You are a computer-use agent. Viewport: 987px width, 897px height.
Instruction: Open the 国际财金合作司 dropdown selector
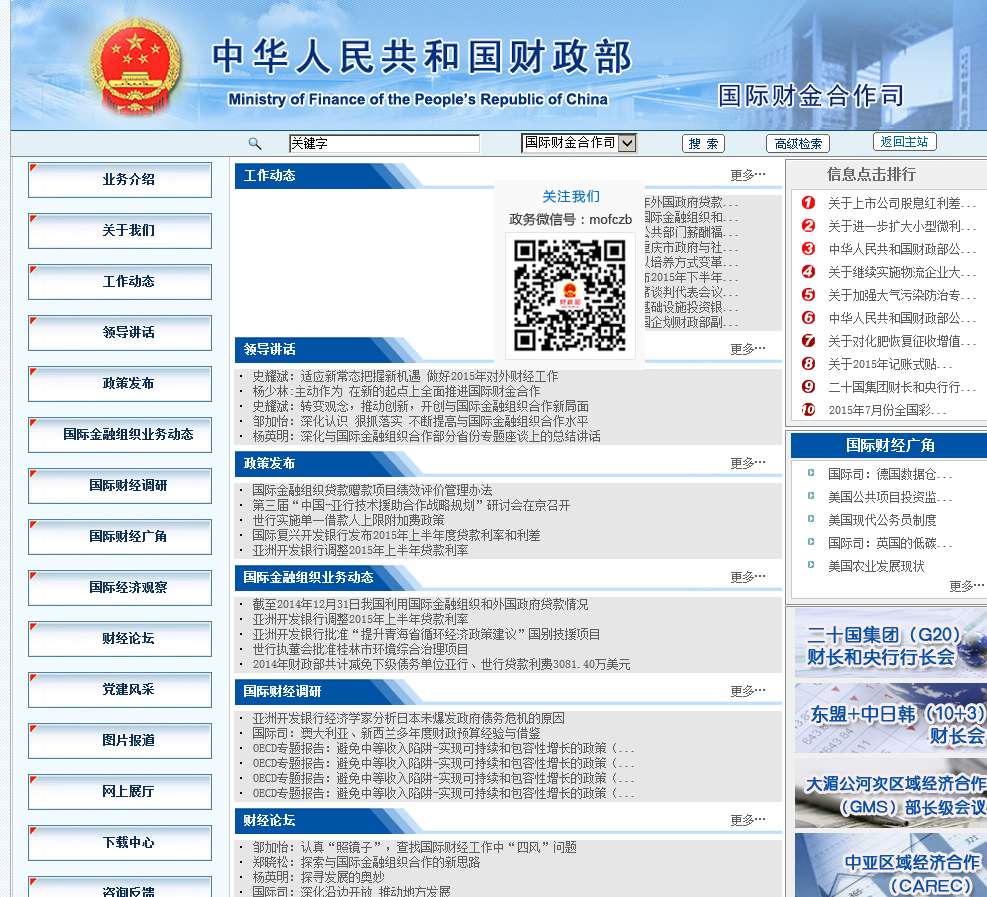tap(579, 143)
